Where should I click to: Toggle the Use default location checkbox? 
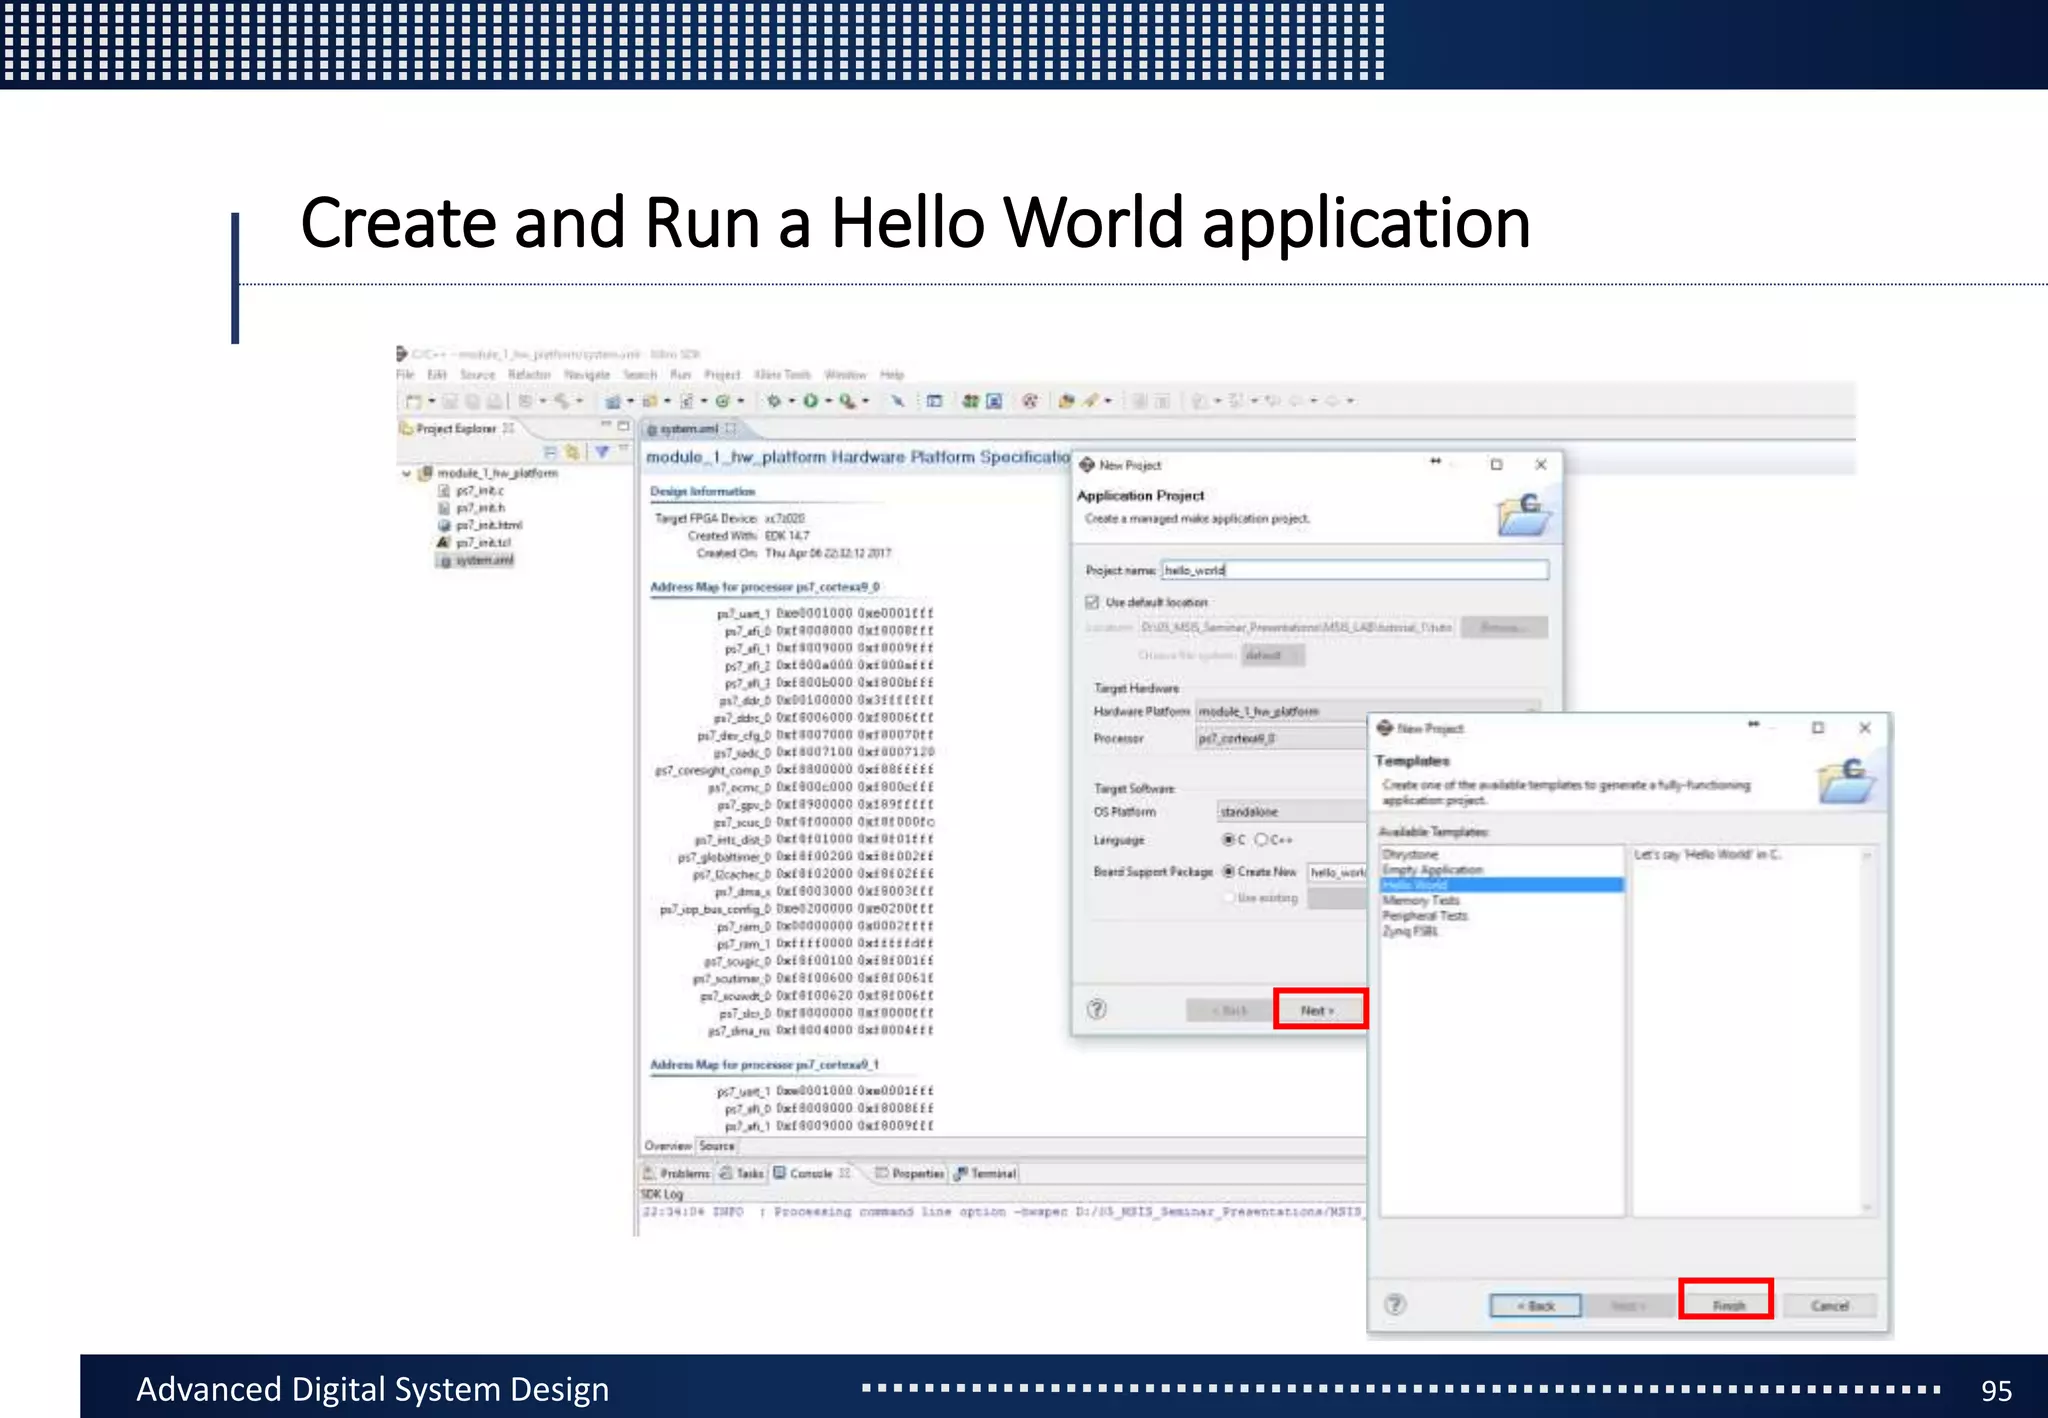[x=1092, y=602]
